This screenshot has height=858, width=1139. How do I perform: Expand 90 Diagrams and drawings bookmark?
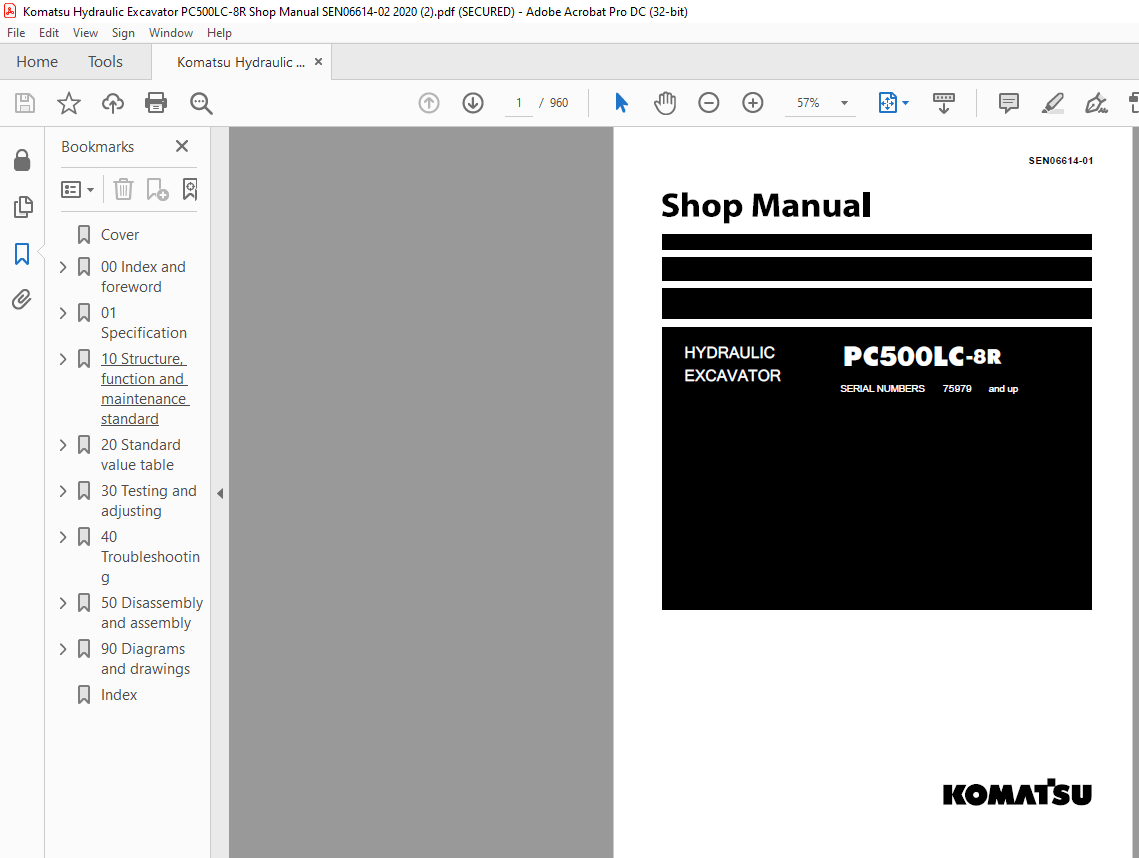(x=63, y=649)
